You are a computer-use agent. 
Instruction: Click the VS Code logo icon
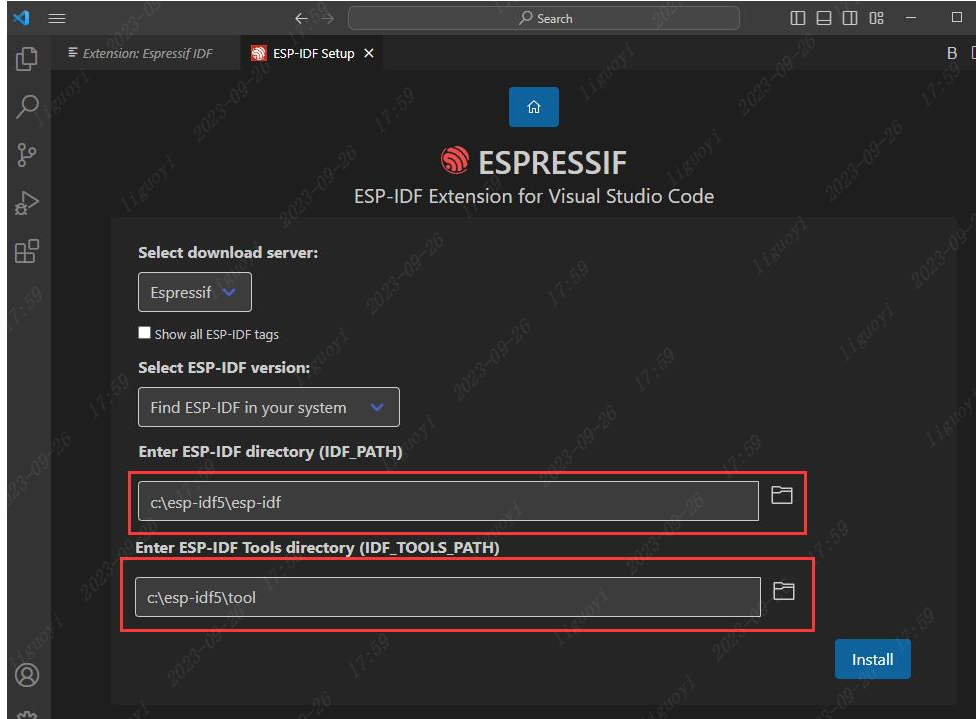[22, 17]
